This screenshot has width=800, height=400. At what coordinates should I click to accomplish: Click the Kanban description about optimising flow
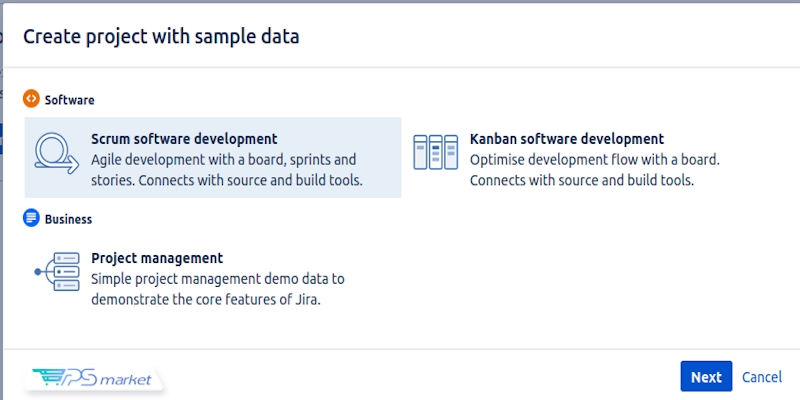pyautogui.click(x=594, y=170)
